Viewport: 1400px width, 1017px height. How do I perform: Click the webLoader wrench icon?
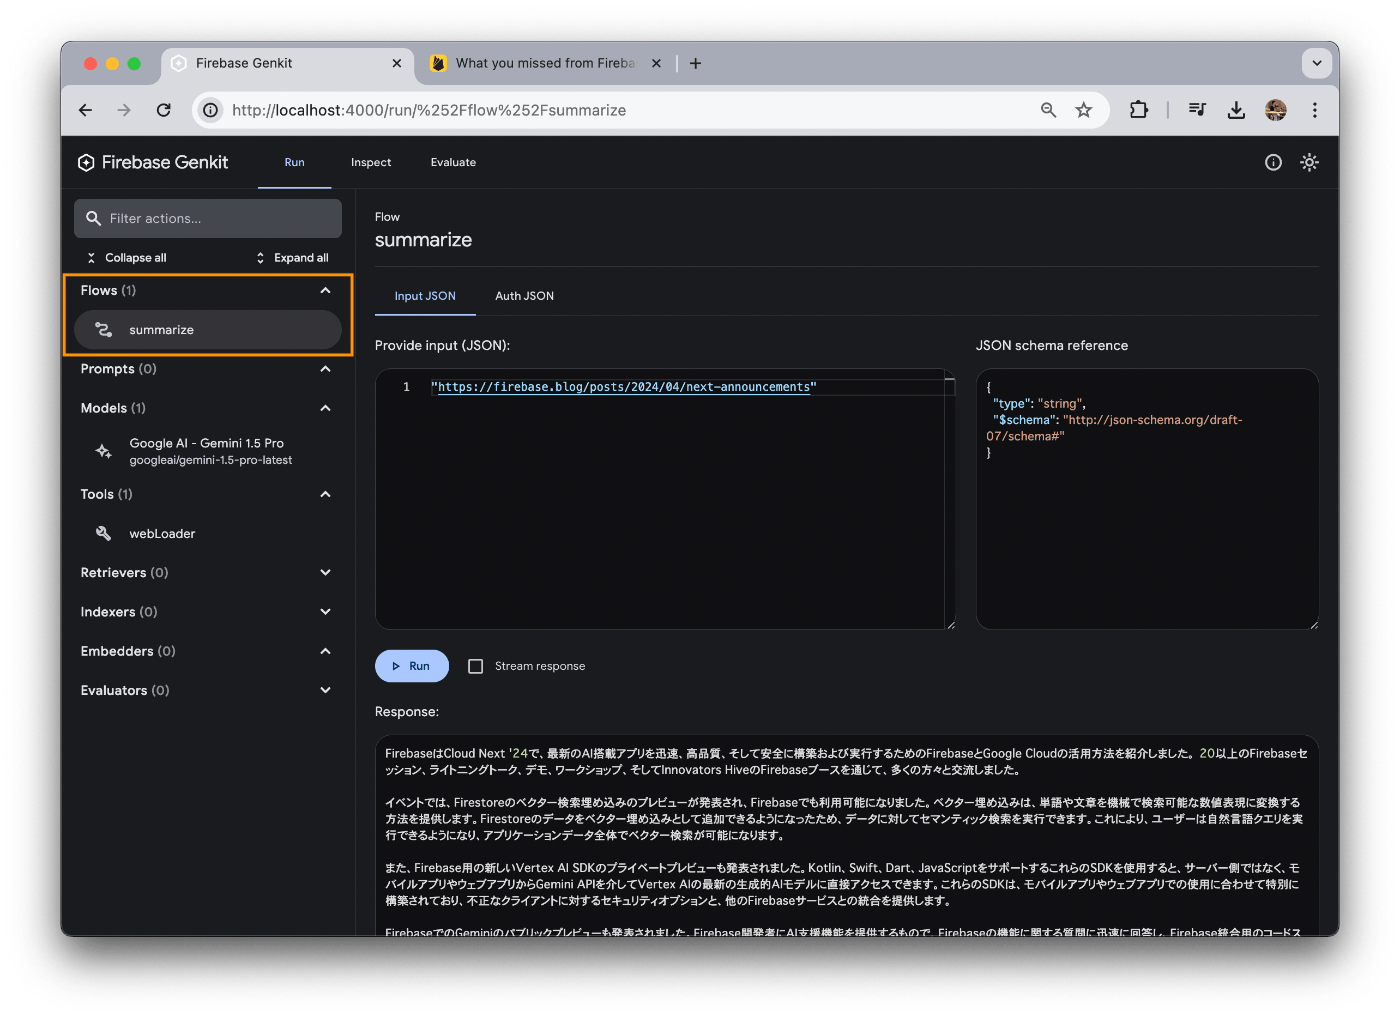(x=103, y=533)
